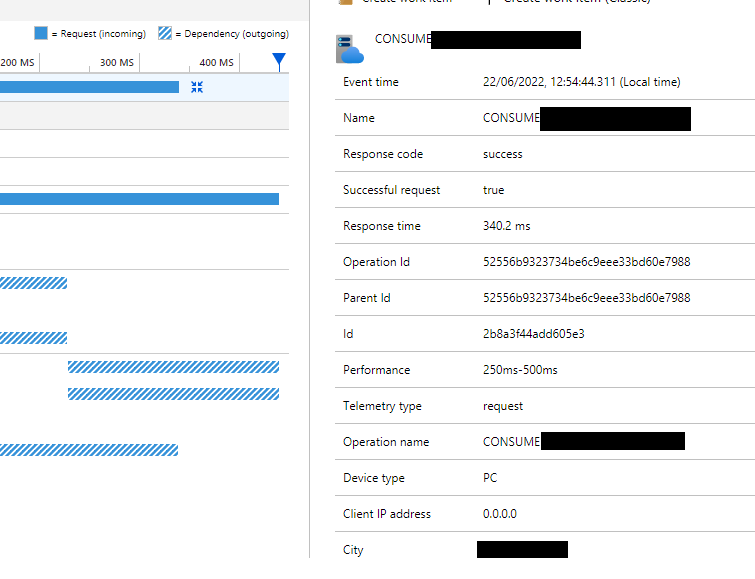Screen dimensions: 755x579
Task: Select the top solid request bar
Action: tap(89, 87)
